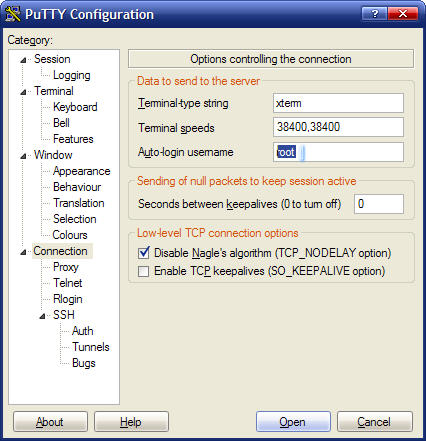426x441 pixels.
Task: Open Appearance settings
Action: (x=81, y=171)
